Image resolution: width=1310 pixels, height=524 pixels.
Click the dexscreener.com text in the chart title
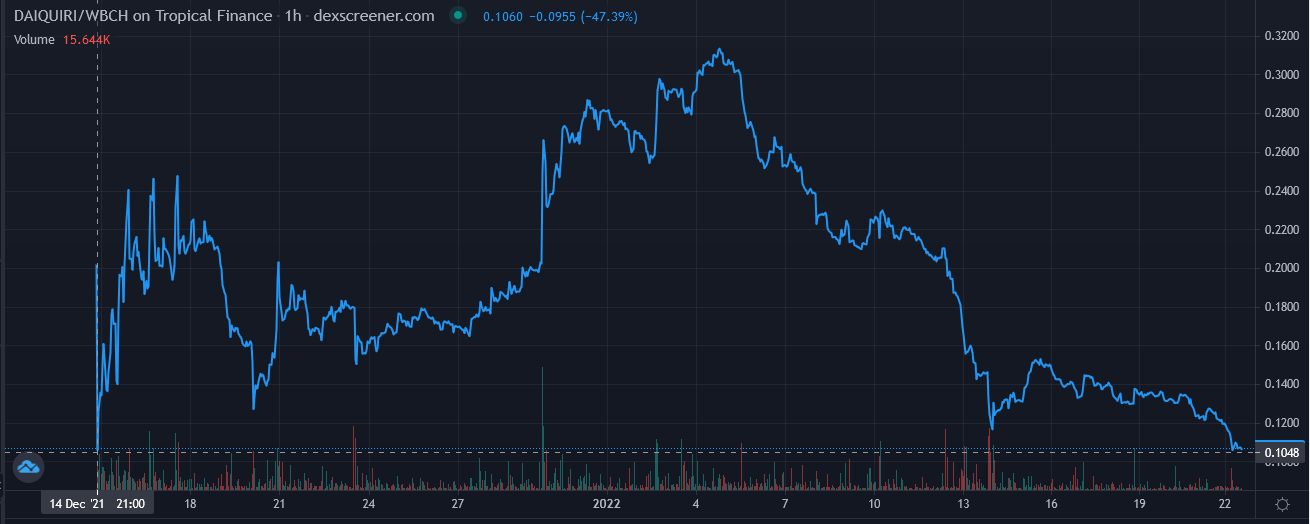pyautogui.click(x=374, y=16)
